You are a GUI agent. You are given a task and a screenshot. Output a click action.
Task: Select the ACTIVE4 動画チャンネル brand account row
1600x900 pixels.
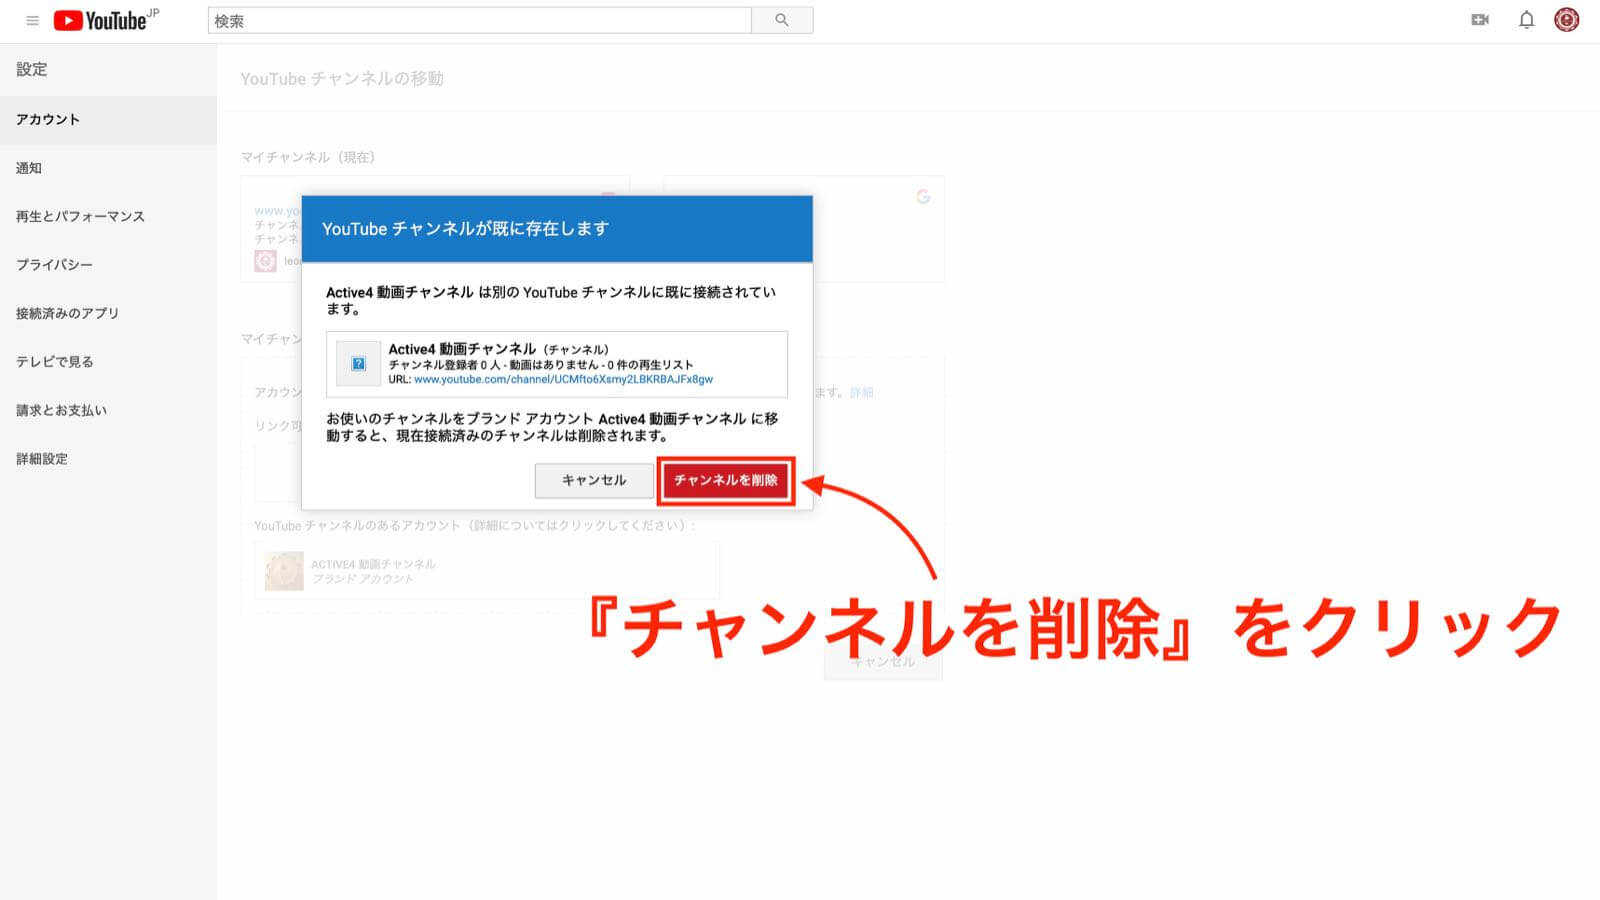tap(486, 571)
